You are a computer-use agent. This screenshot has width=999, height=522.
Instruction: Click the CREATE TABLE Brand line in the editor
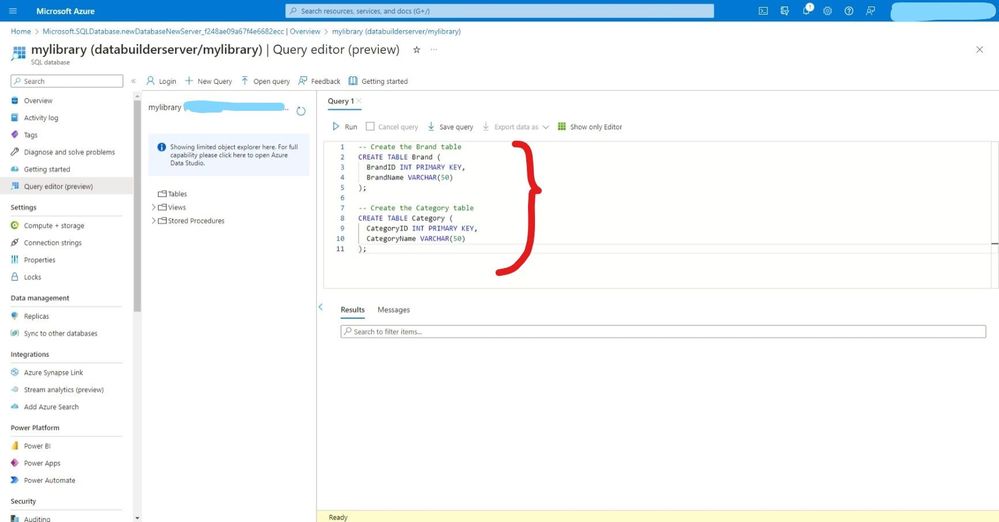tap(399, 157)
